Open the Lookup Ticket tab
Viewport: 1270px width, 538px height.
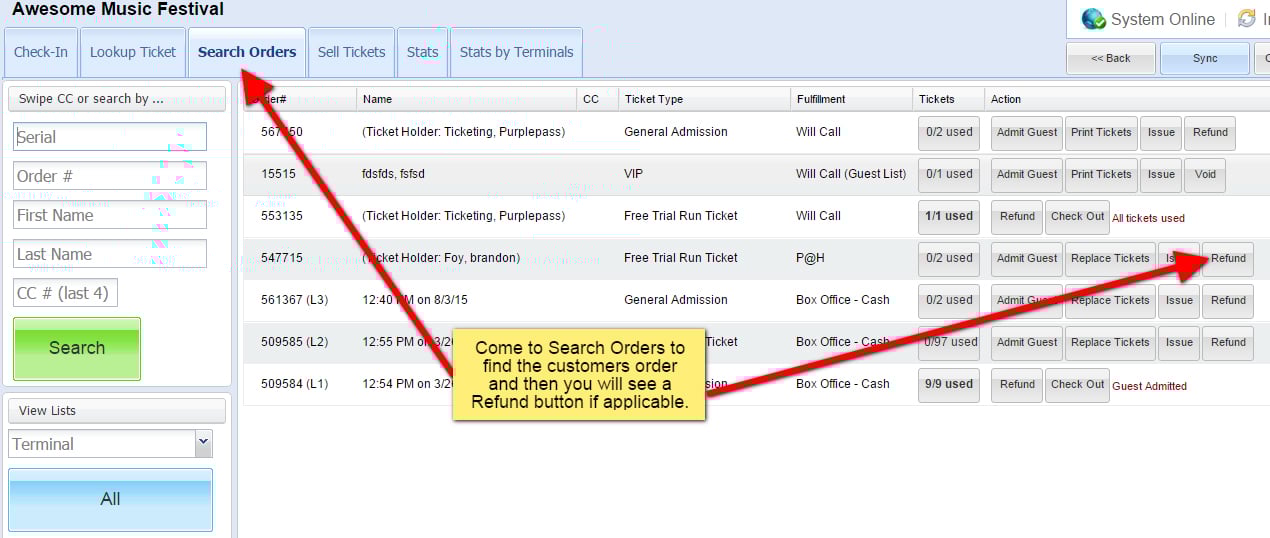[x=133, y=52]
